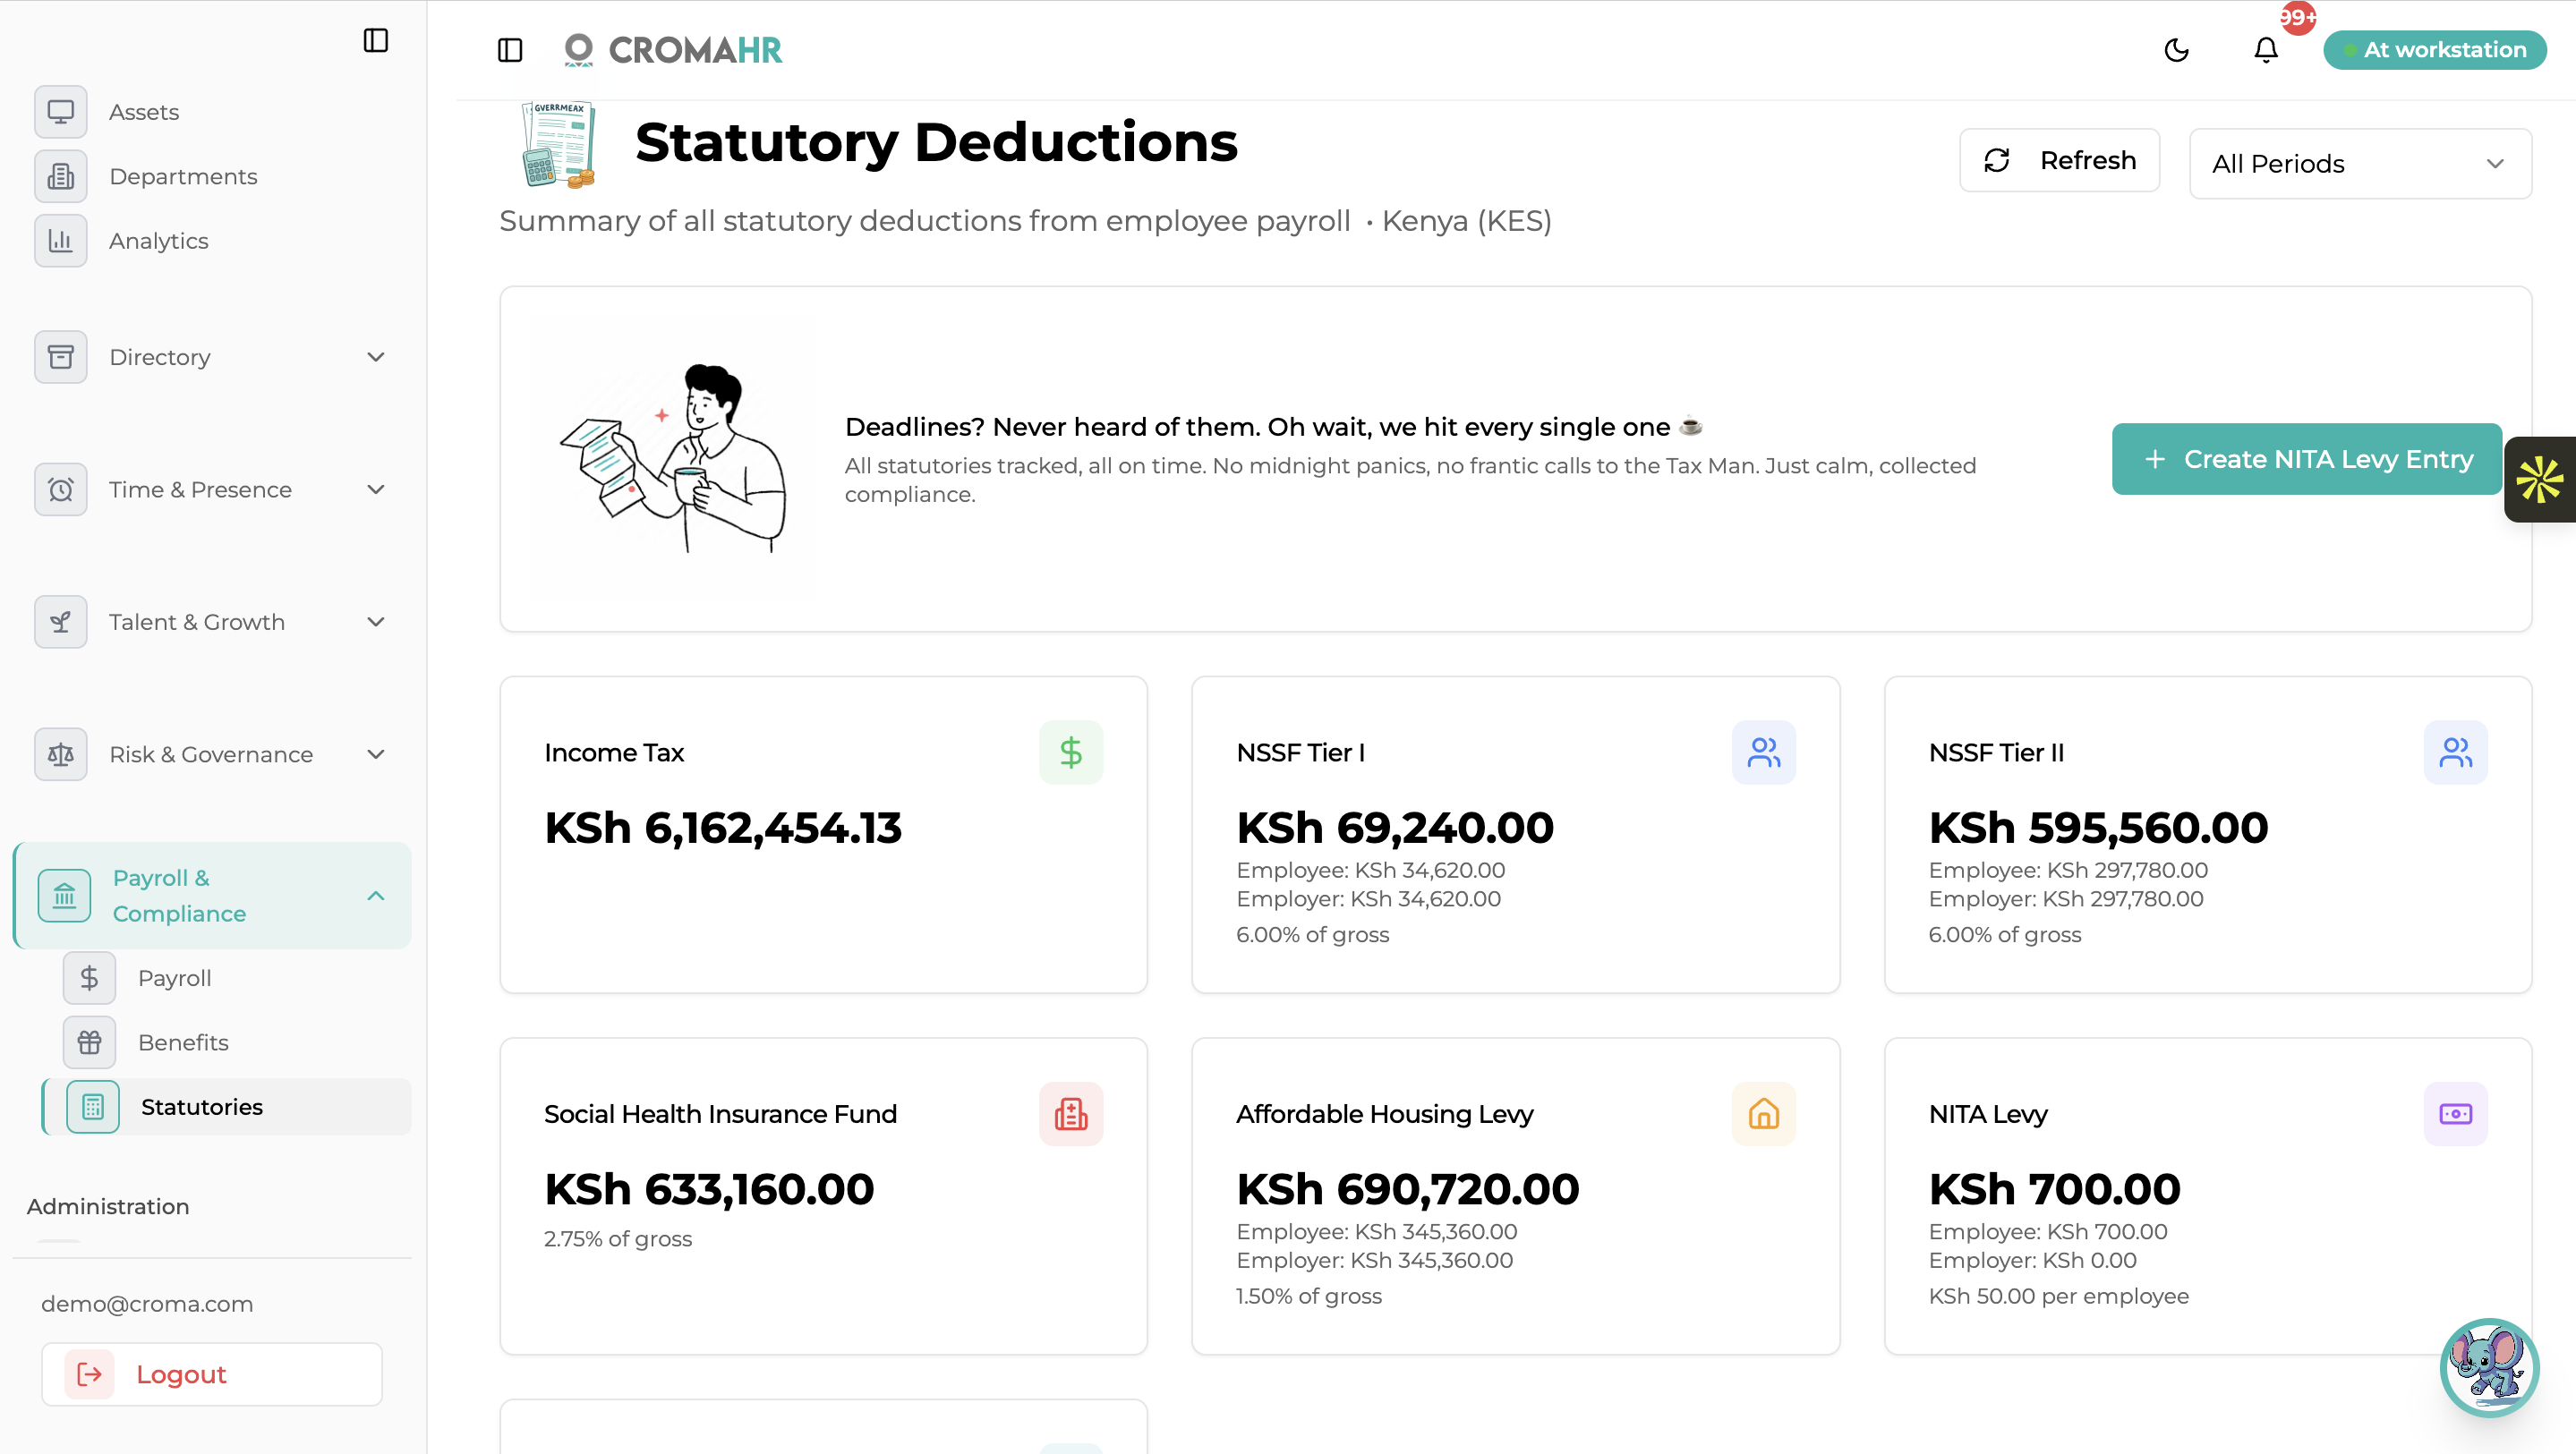Screen dimensions: 2576x1454
Task: Click the NITA Levy total KSh 700.00
Action: pyautogui.click(x=2054, y=1189)
